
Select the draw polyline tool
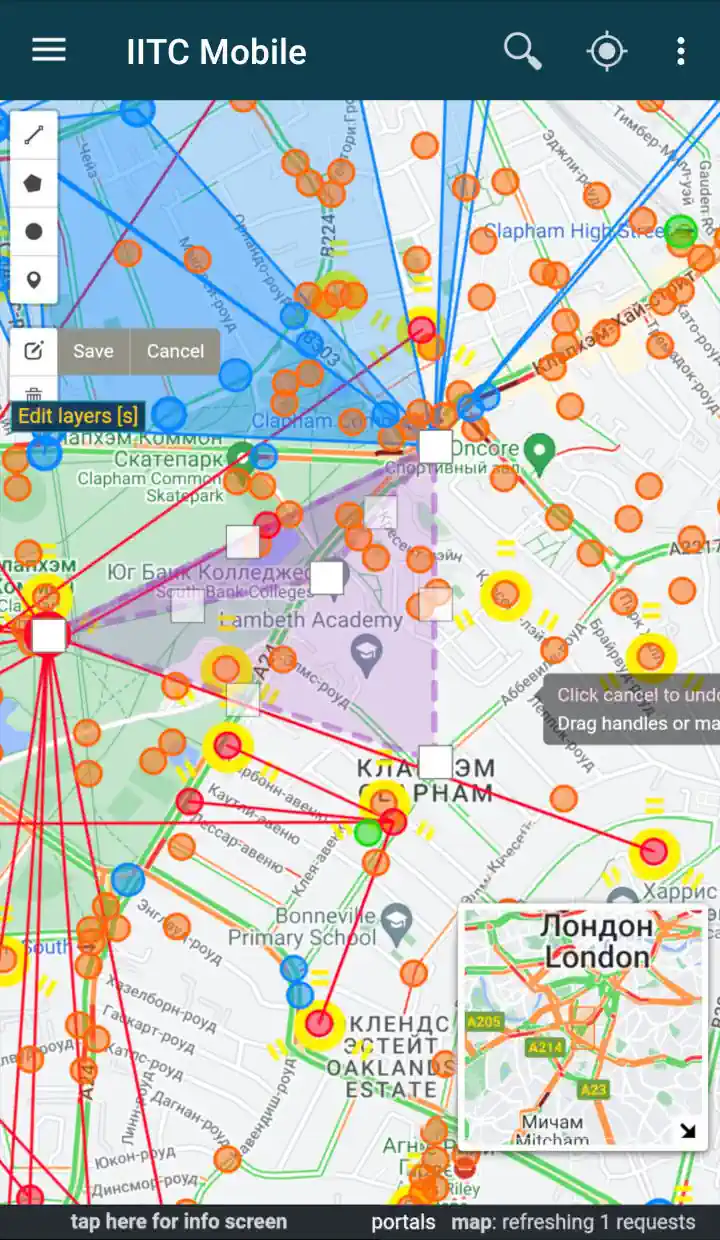[34, 136]
